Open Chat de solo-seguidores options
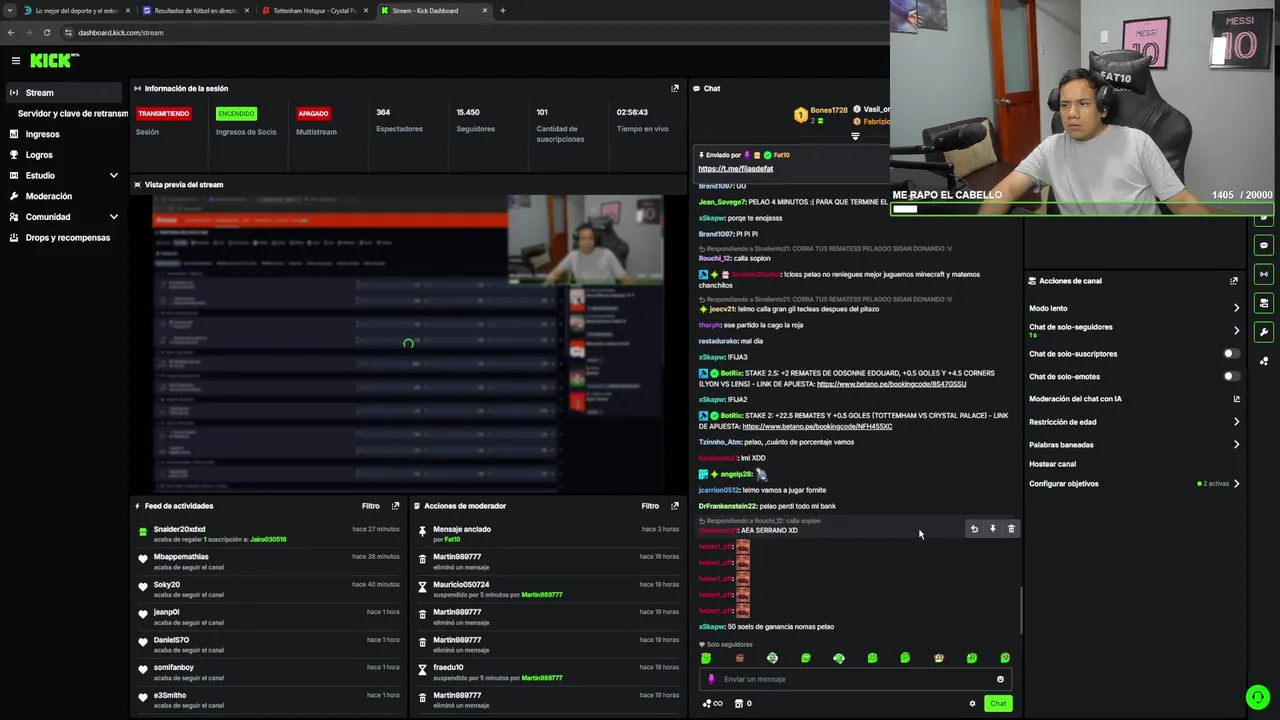 click(x=1134, y=330)
